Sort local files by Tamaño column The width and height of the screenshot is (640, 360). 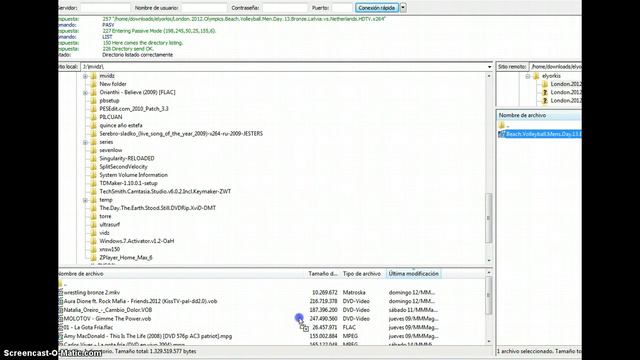pos(323,273)
